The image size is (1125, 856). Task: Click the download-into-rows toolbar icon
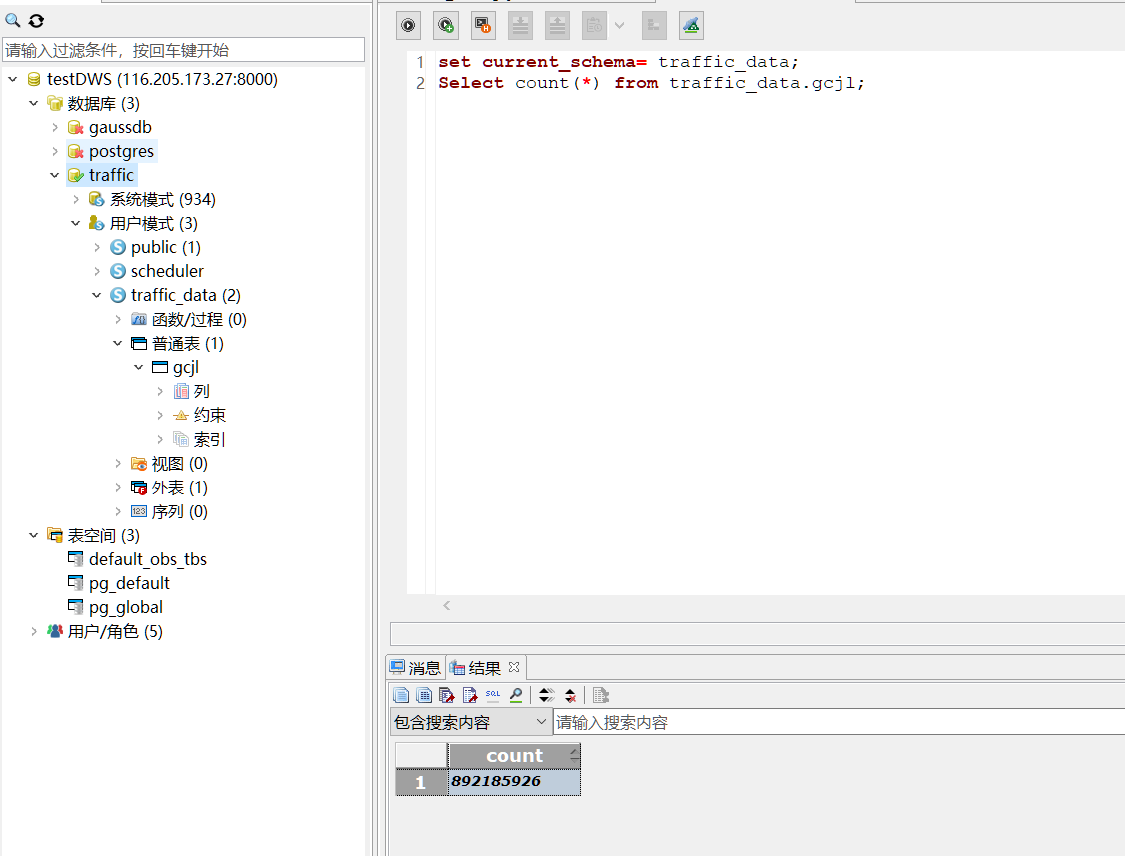pos(520,26)
